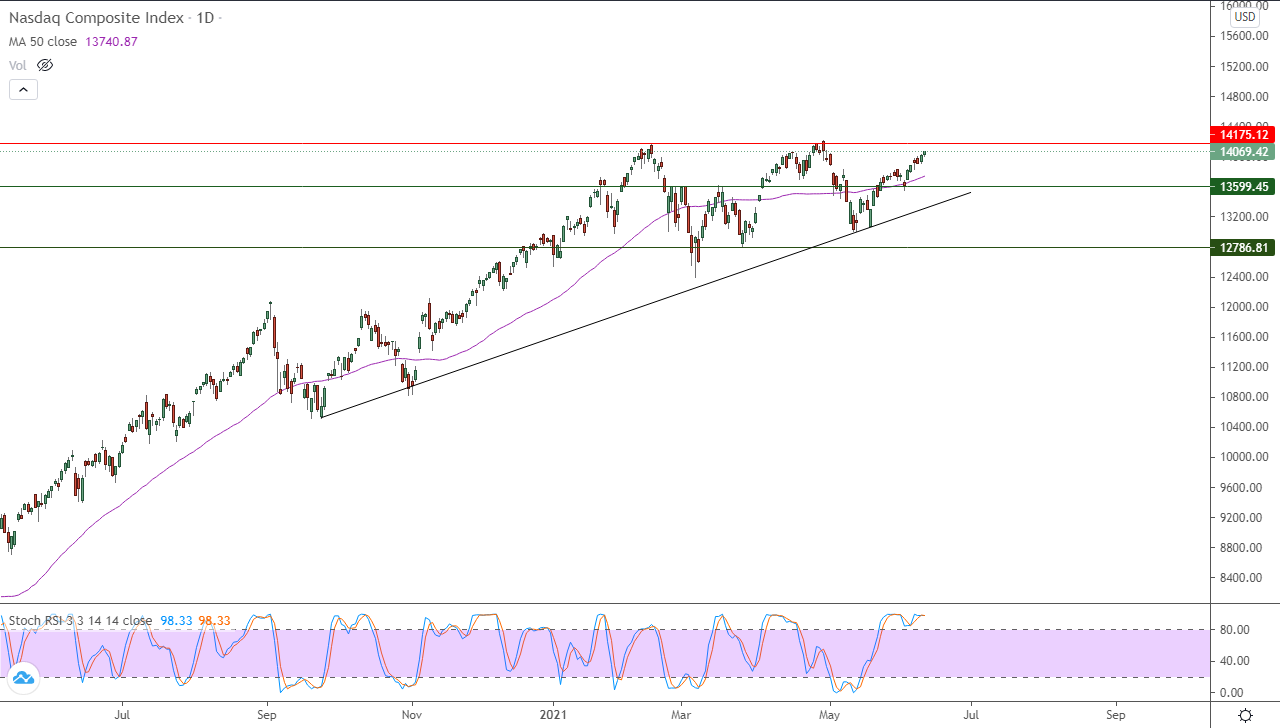Click the TradingView cloud logo icon
1280x728 pixels.
pos(23,679)
